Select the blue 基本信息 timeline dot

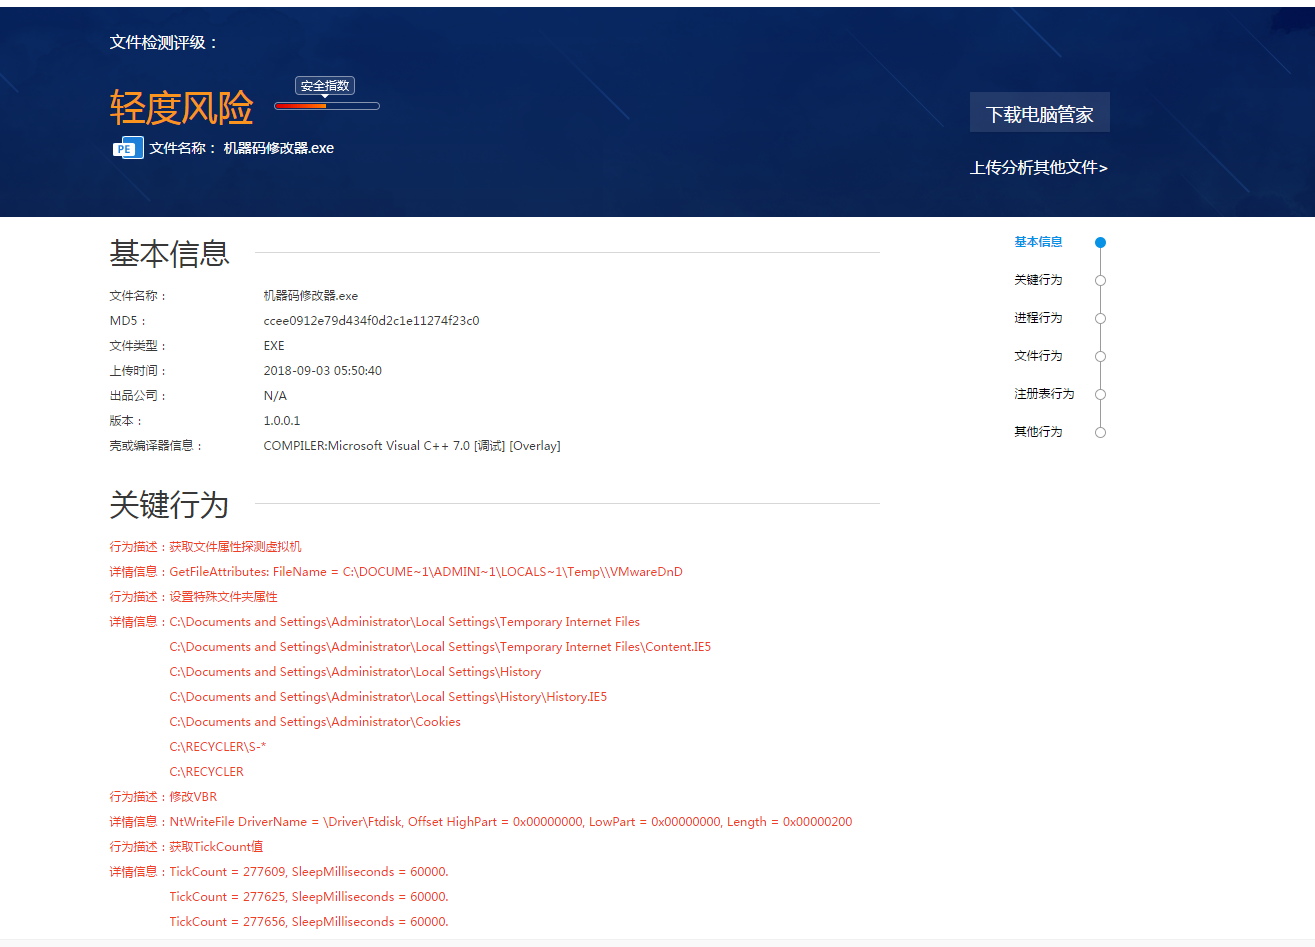(1100, 242)
